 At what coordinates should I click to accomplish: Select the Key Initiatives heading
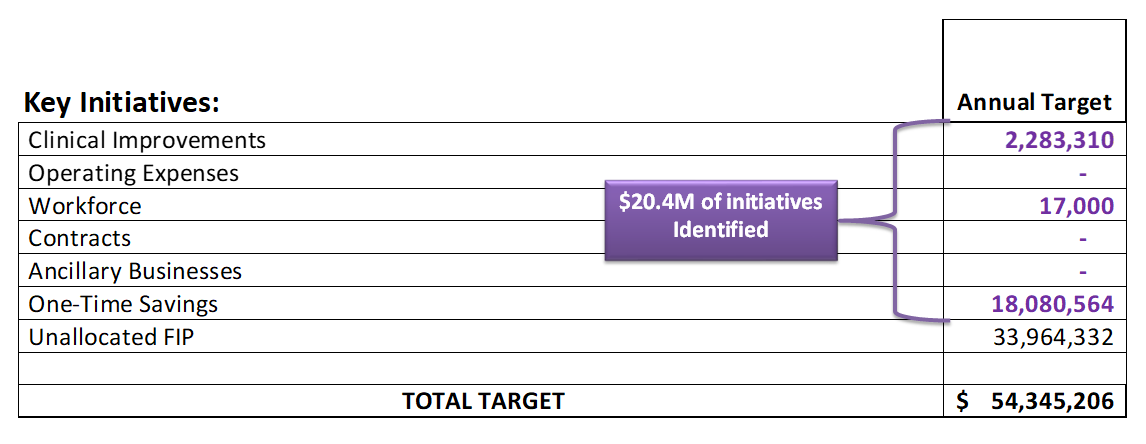121,103
